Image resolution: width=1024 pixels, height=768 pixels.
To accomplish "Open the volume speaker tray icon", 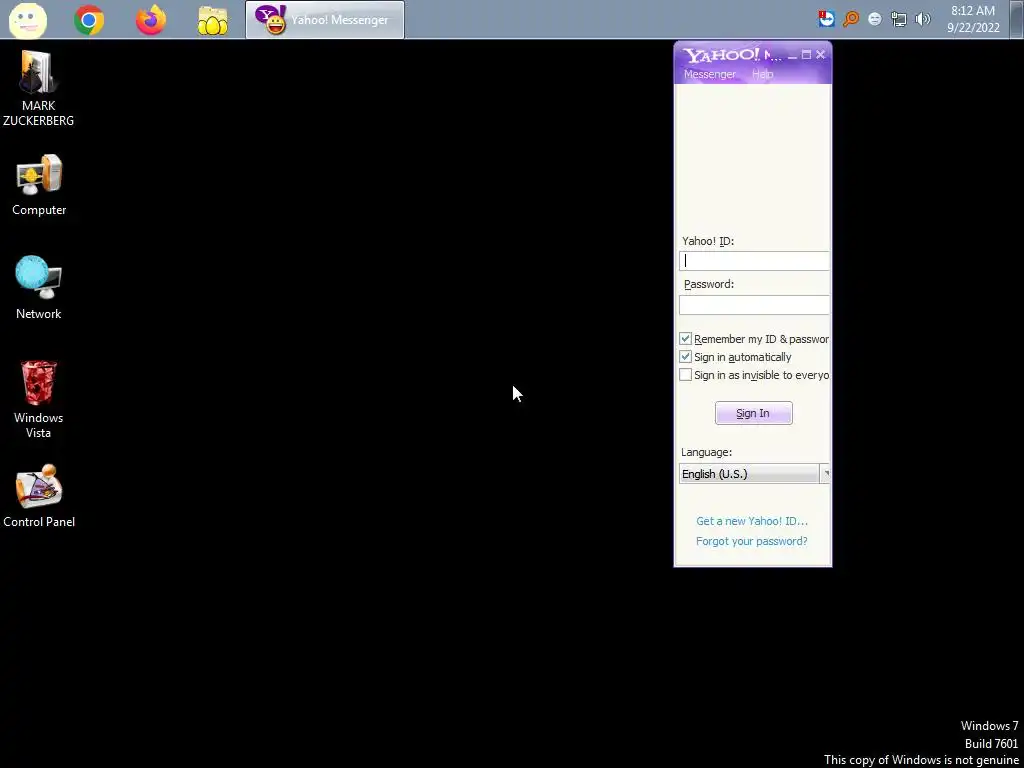I will tap(923, 20).
